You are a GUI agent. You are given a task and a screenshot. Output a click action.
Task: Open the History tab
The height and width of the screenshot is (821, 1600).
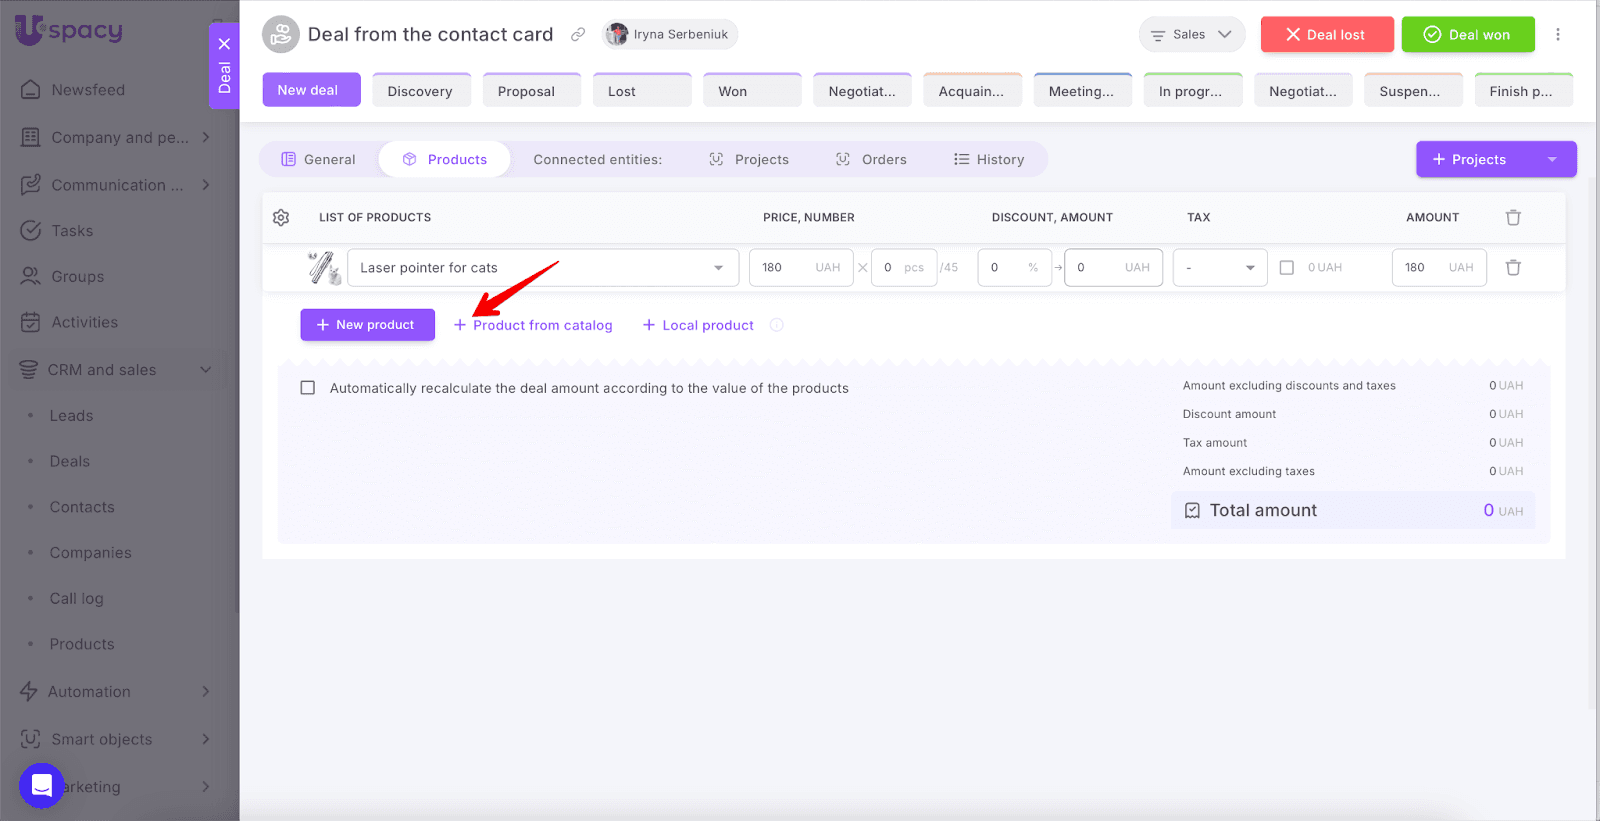pyautogui.click(x=989, y=160)
